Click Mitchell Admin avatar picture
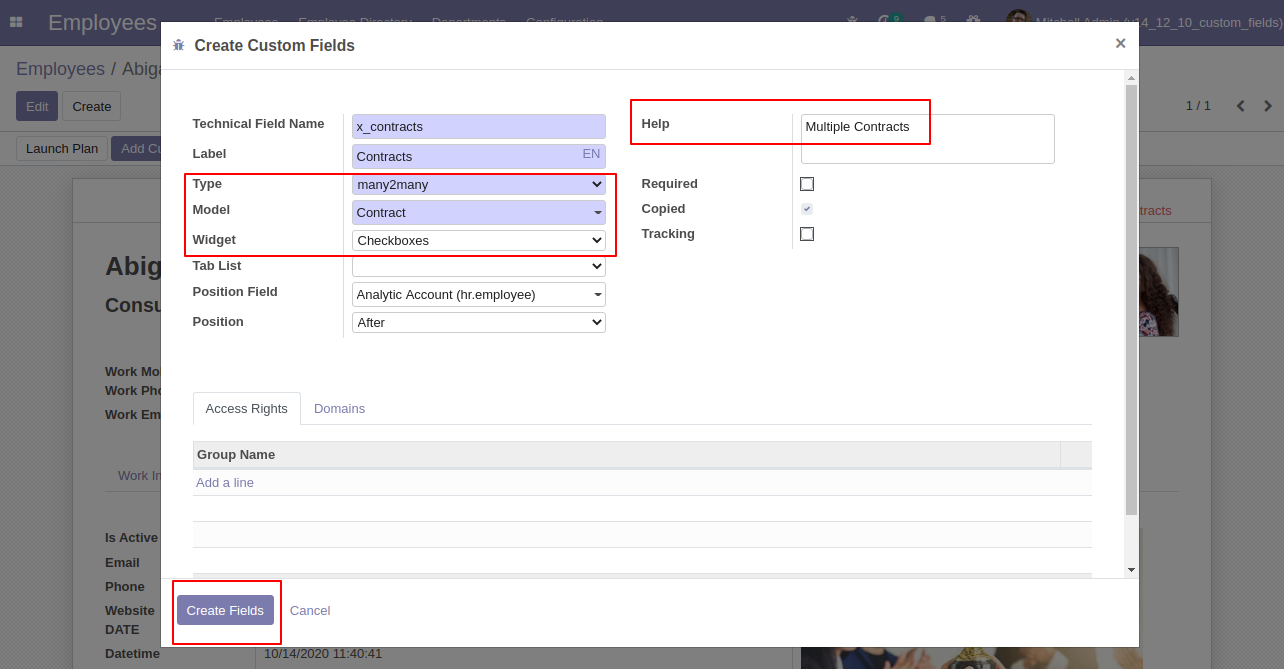The width and height of the screenshot is (1284, 669). [x=1018, y=21]
